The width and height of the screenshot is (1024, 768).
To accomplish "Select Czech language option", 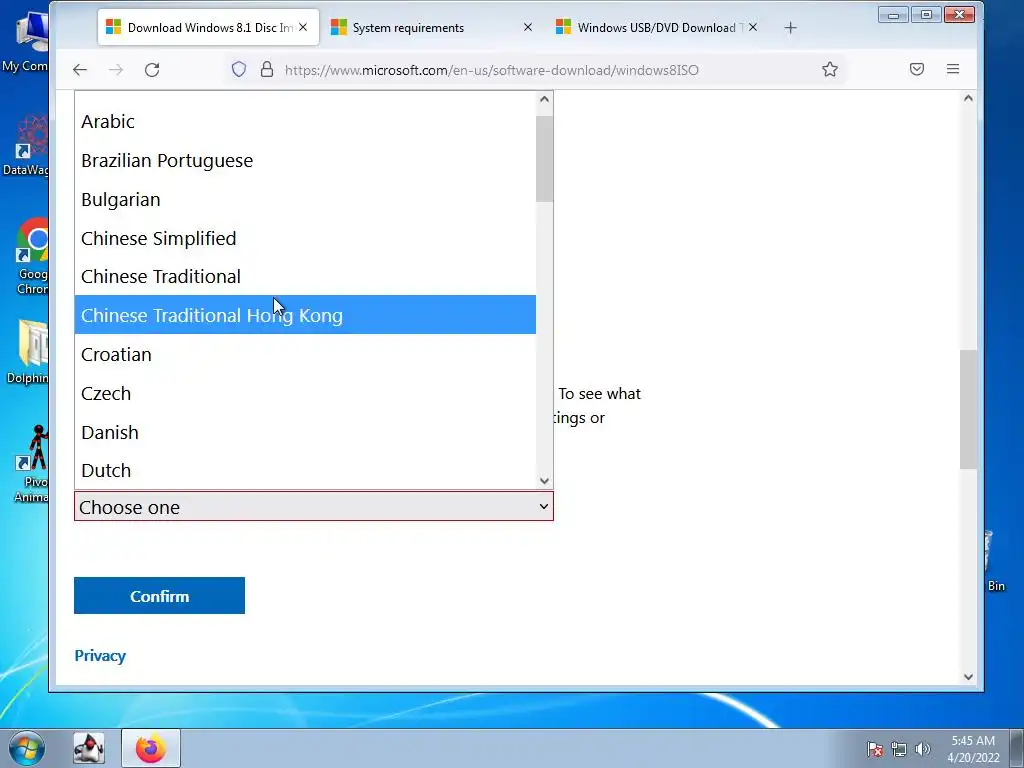I will click(305, 394).
